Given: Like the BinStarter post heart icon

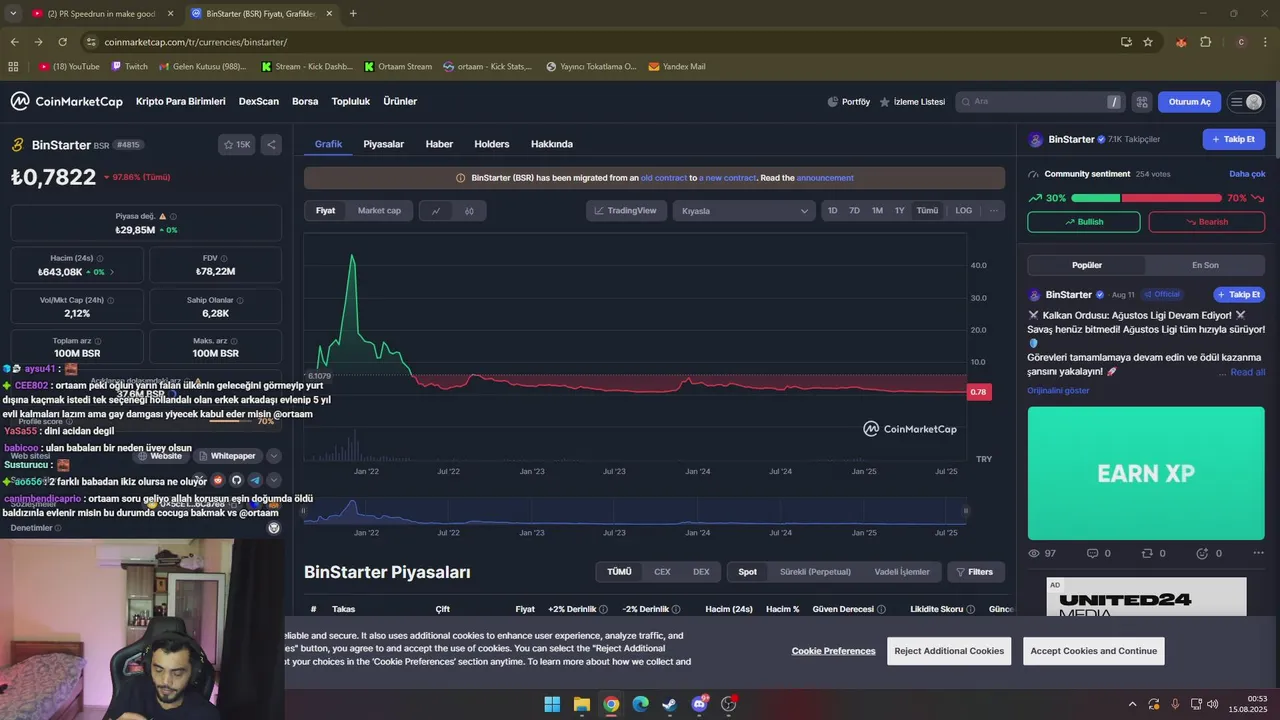Looking at the screenshot, I should tap(1202, 553).
